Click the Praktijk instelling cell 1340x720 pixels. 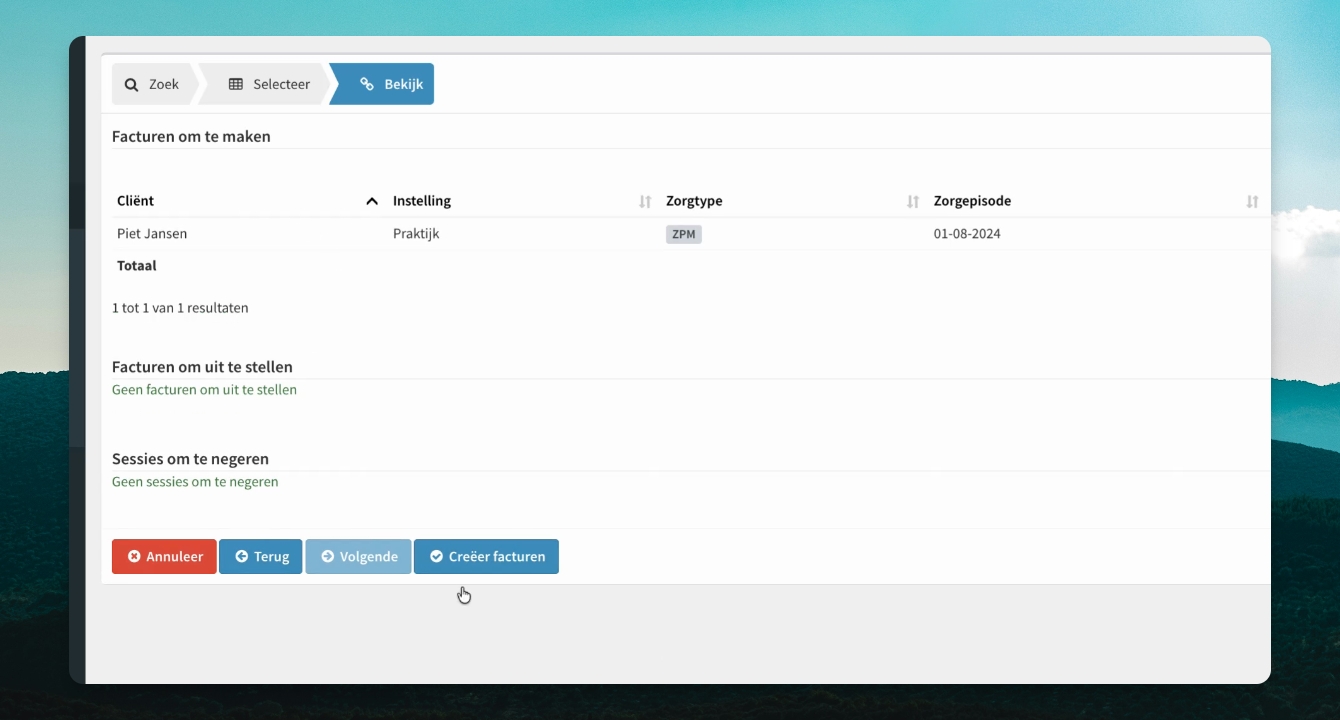[x=416, y=234]
